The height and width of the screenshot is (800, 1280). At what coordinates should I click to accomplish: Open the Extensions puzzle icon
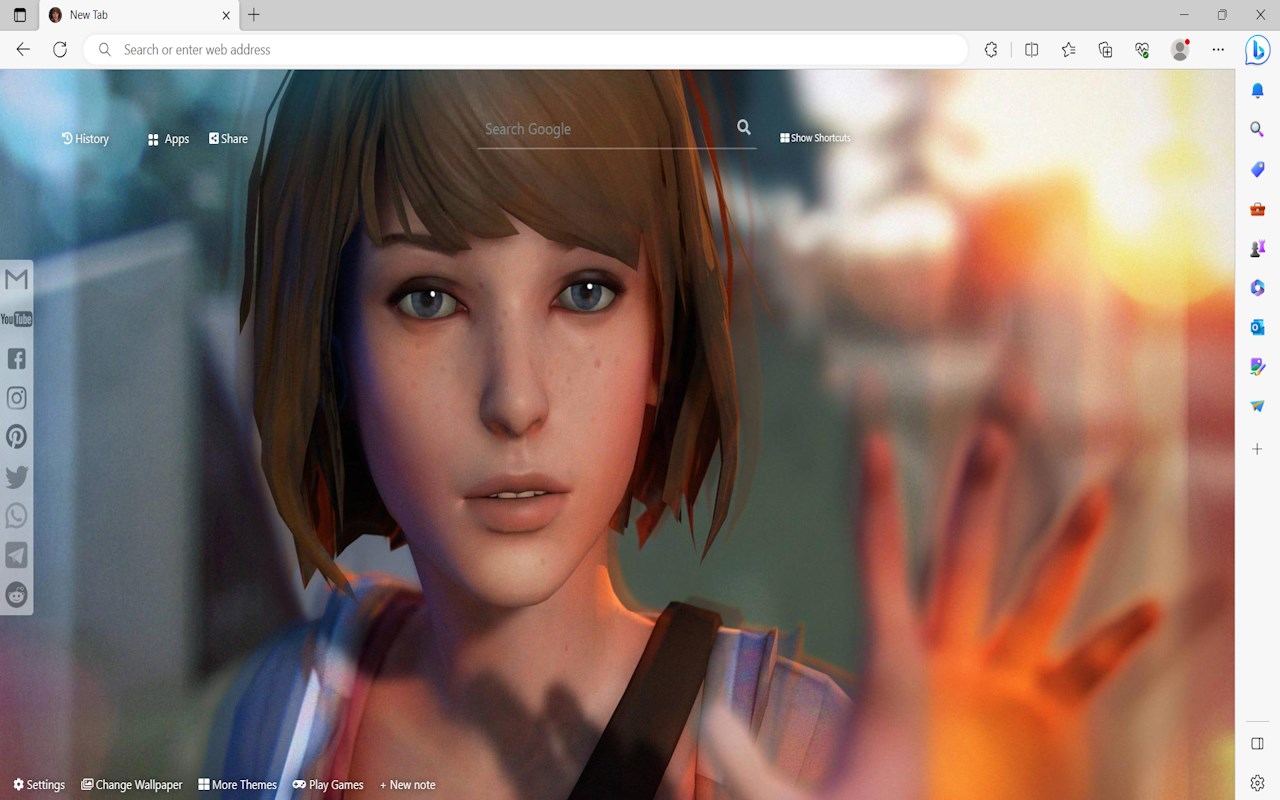tap(991, 50)
